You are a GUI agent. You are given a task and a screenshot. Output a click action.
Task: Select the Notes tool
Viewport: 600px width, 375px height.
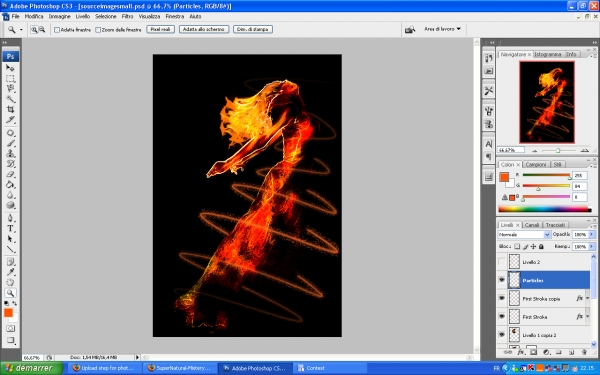(x=10, y=262)
